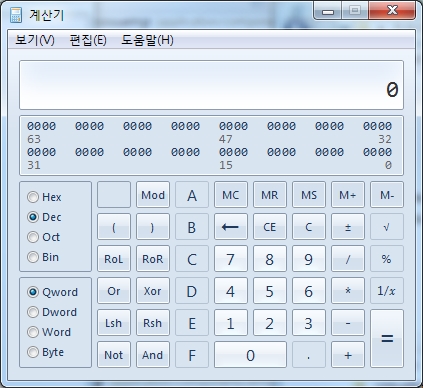The height and width of the screenshot is (388, 423).
Task: Click the addition + button
Action: [348, 355]
